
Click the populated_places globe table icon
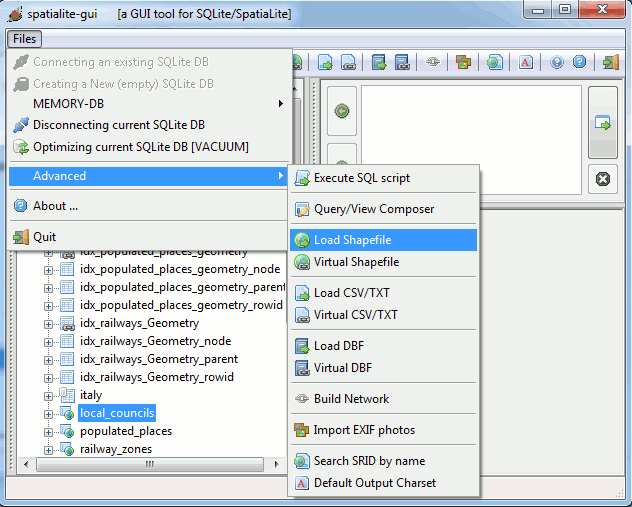[67, 431]
